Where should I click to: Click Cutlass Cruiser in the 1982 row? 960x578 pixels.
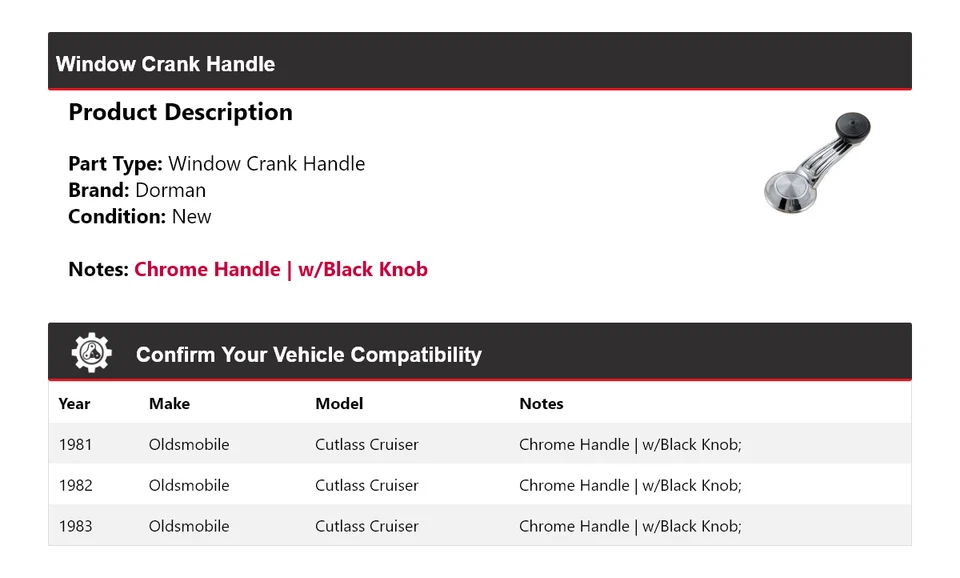coord(367,485)
